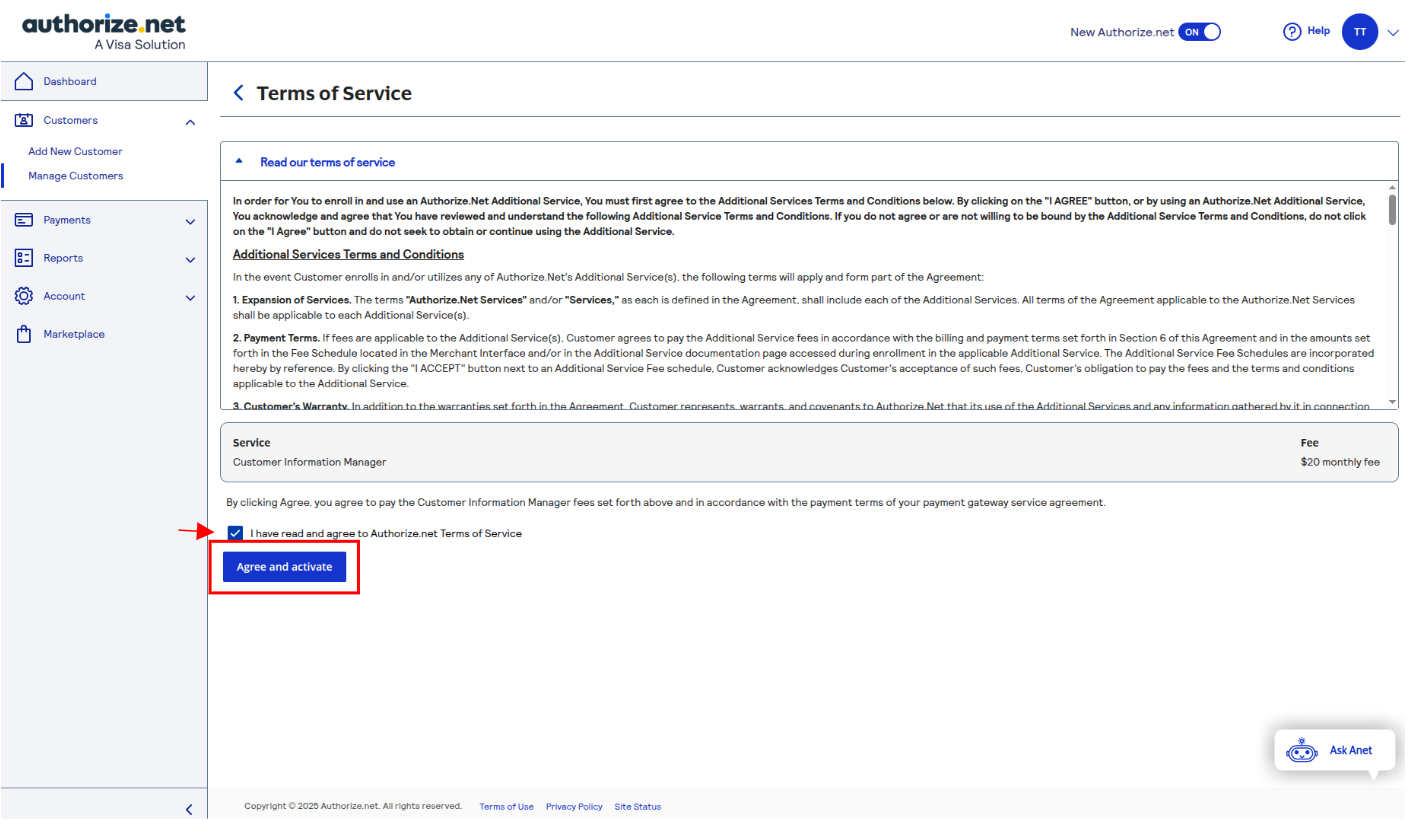
Task: Click the Customers label in the sidebar
Action: pos(70,120)
